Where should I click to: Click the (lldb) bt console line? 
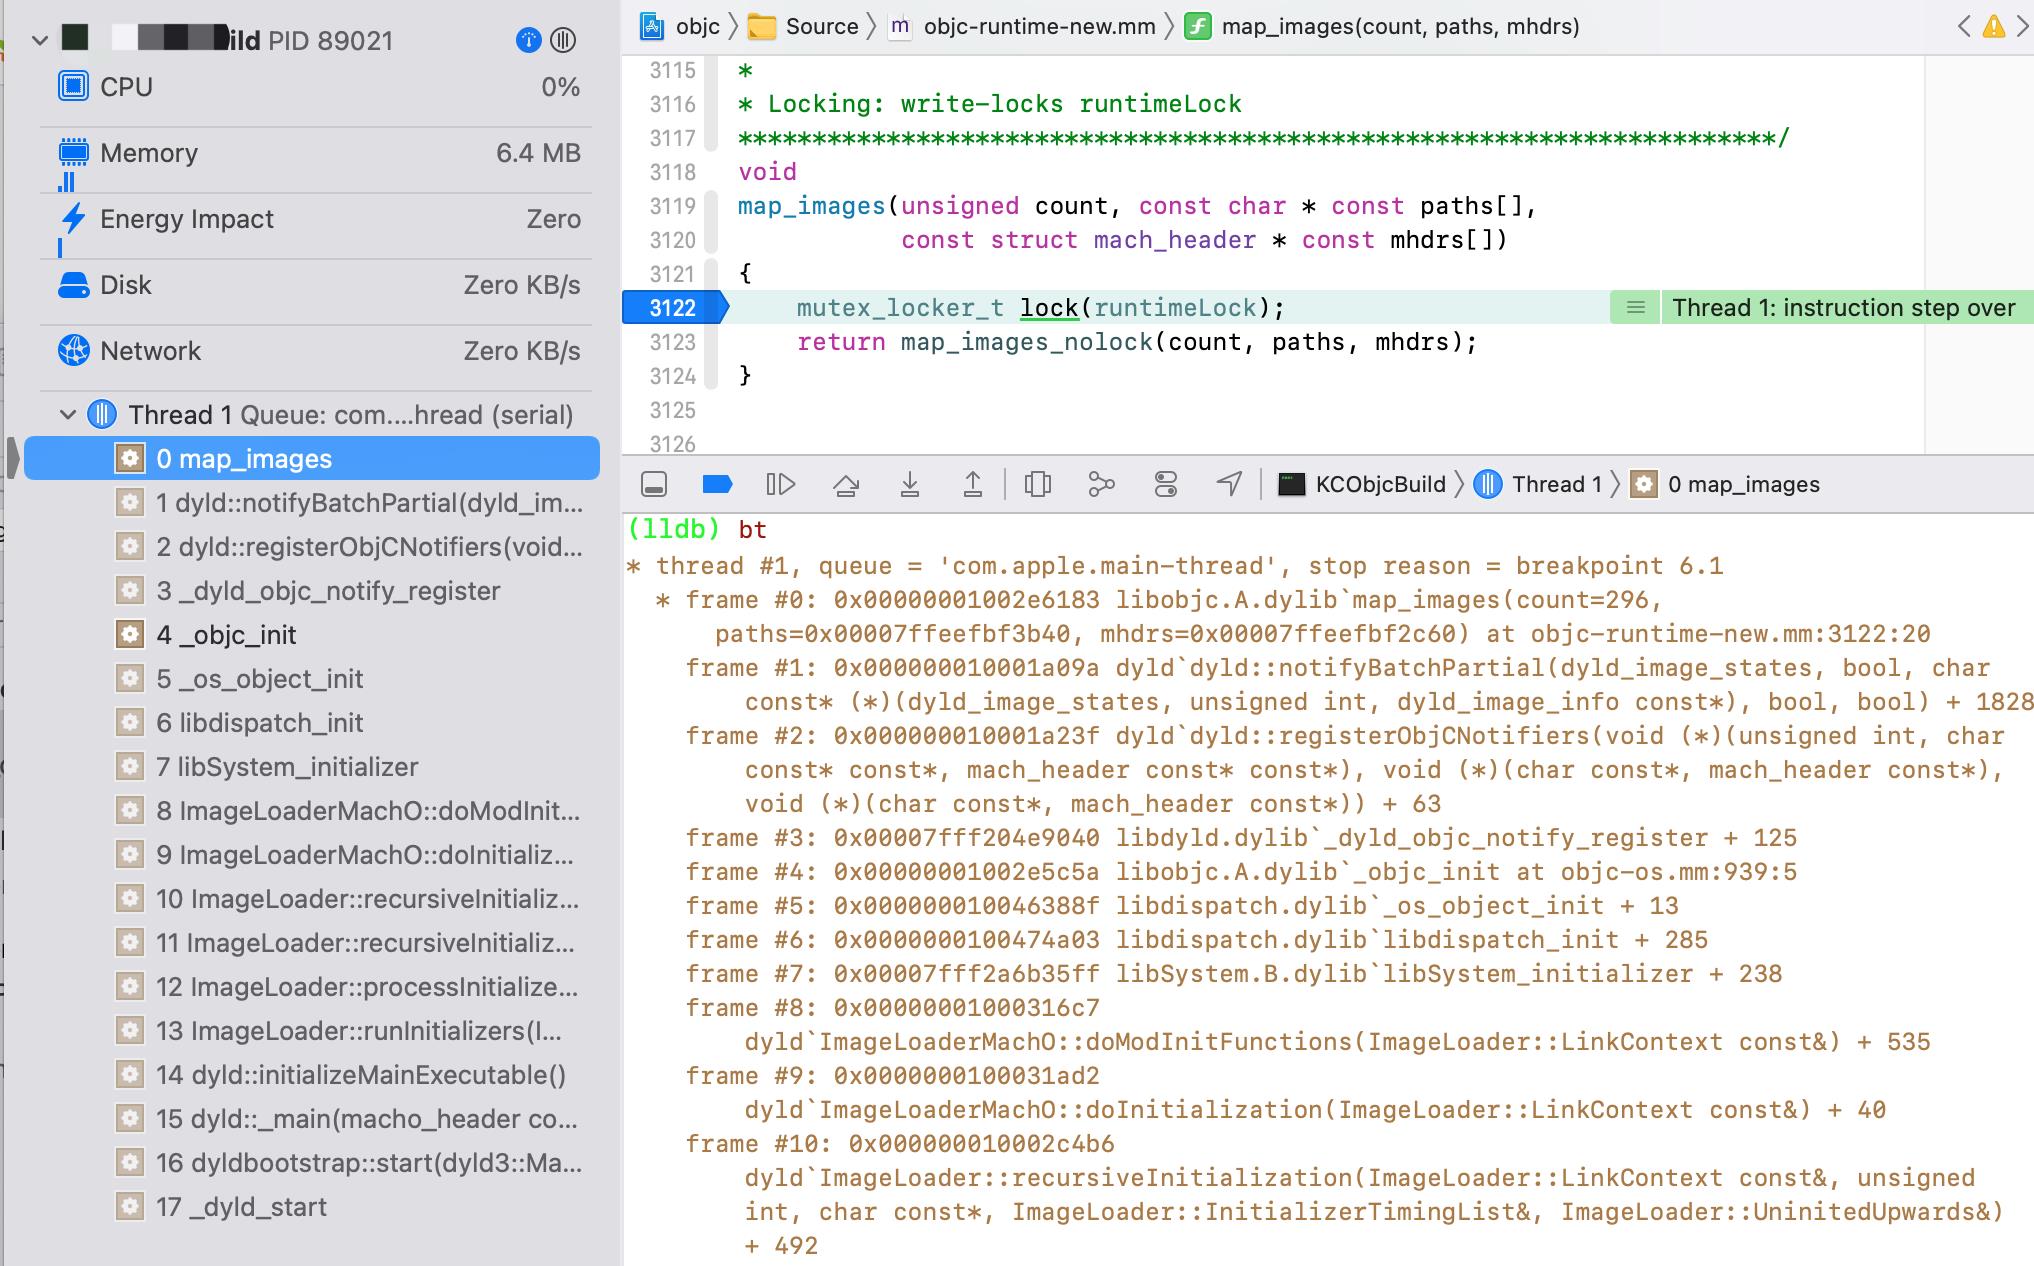(697, 530)
